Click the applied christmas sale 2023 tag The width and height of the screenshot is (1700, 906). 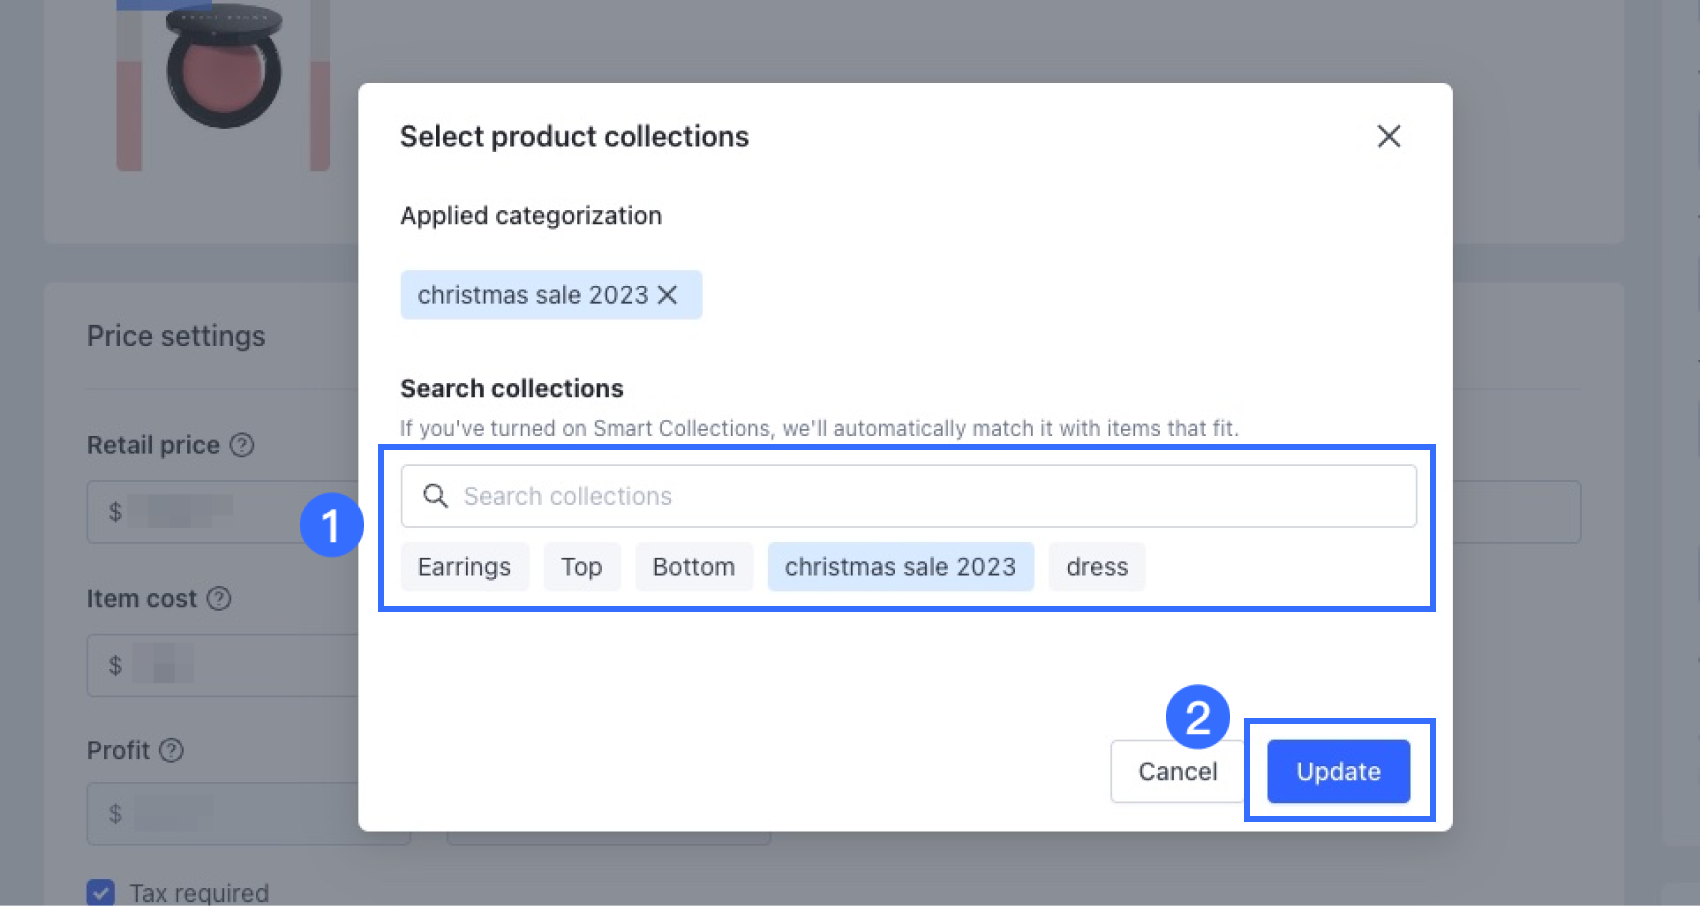(x=533, y=295)
